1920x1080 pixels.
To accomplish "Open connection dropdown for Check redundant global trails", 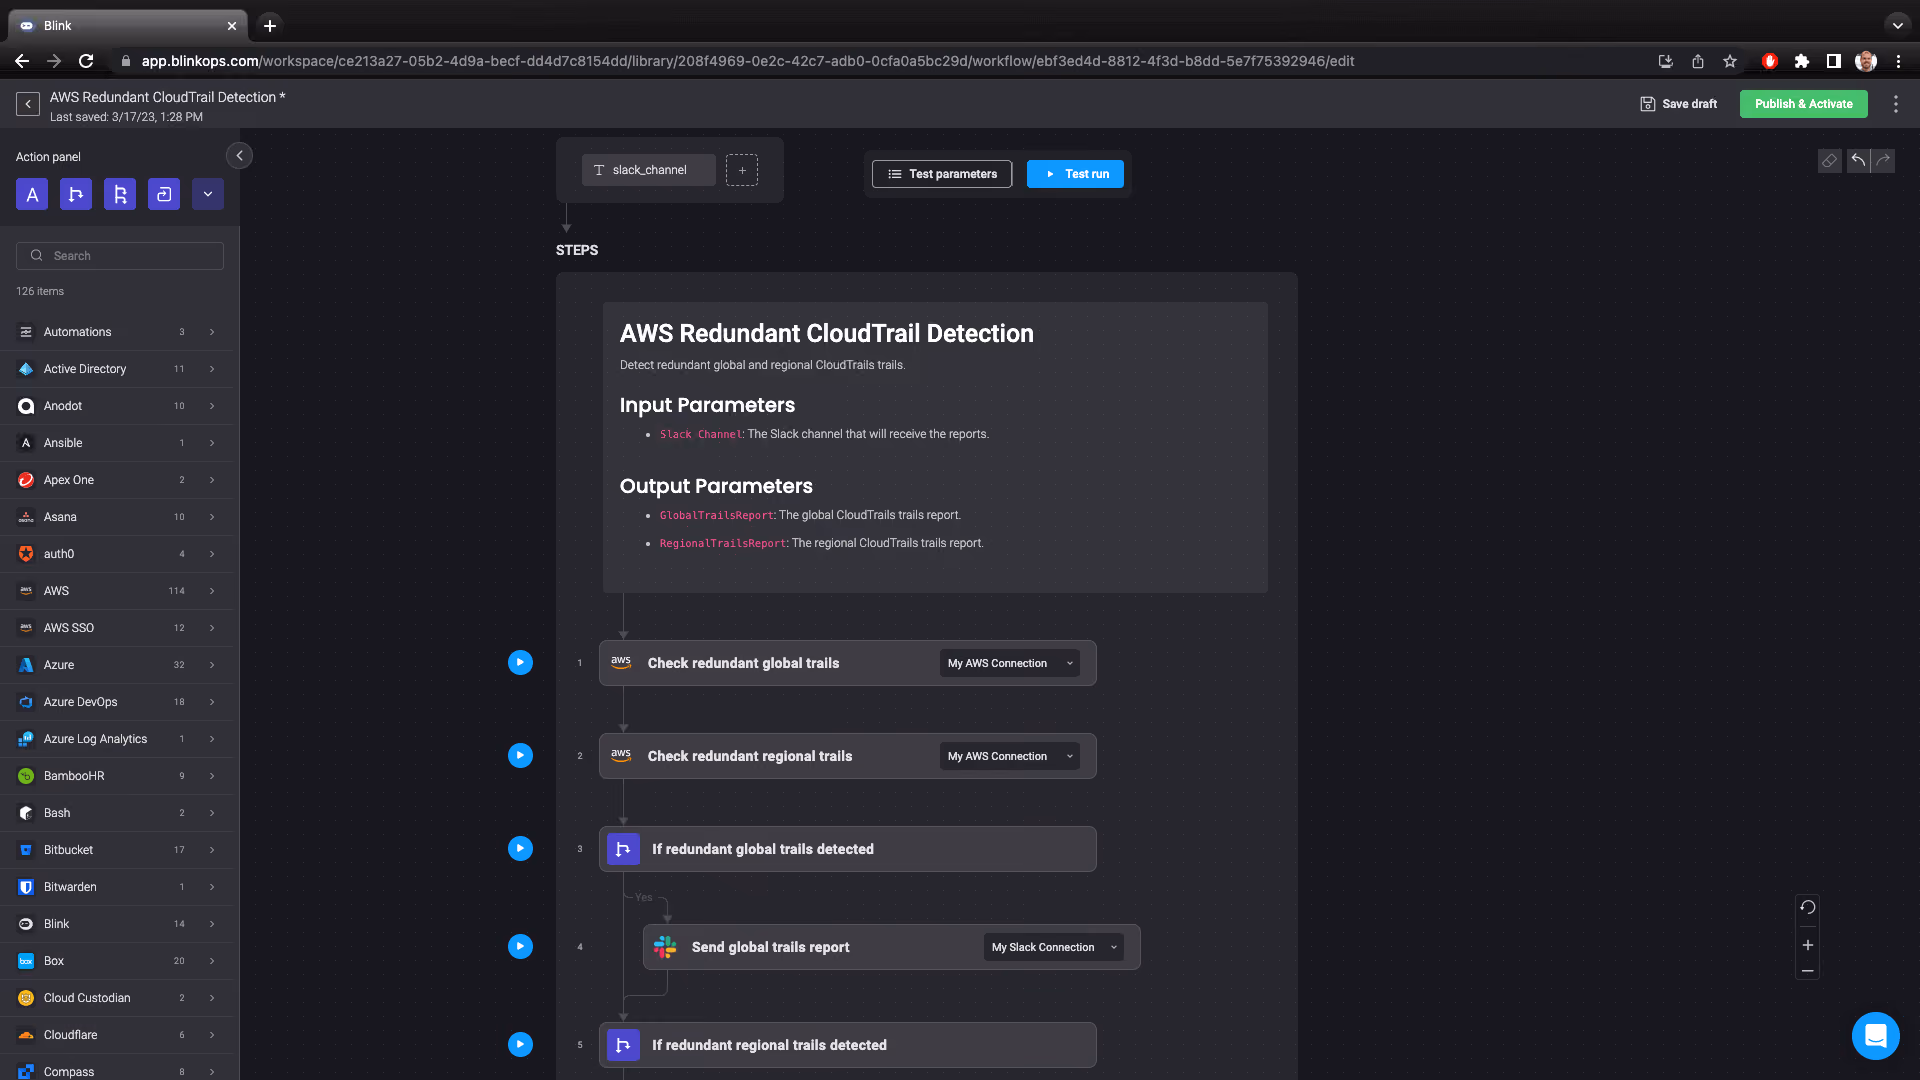I will coord(1010,663).
